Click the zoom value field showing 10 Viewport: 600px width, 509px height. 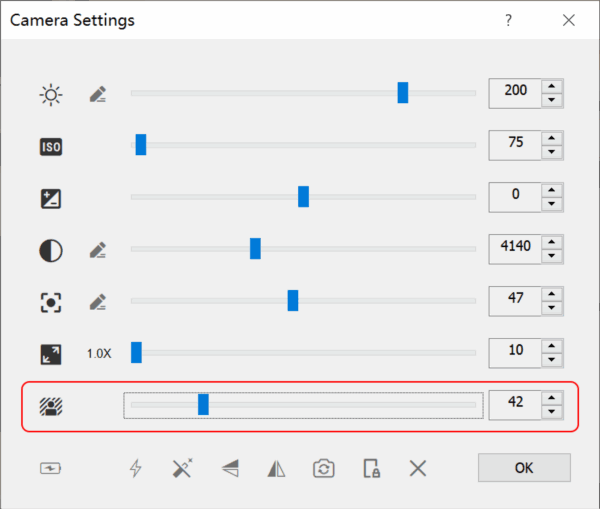515,351
